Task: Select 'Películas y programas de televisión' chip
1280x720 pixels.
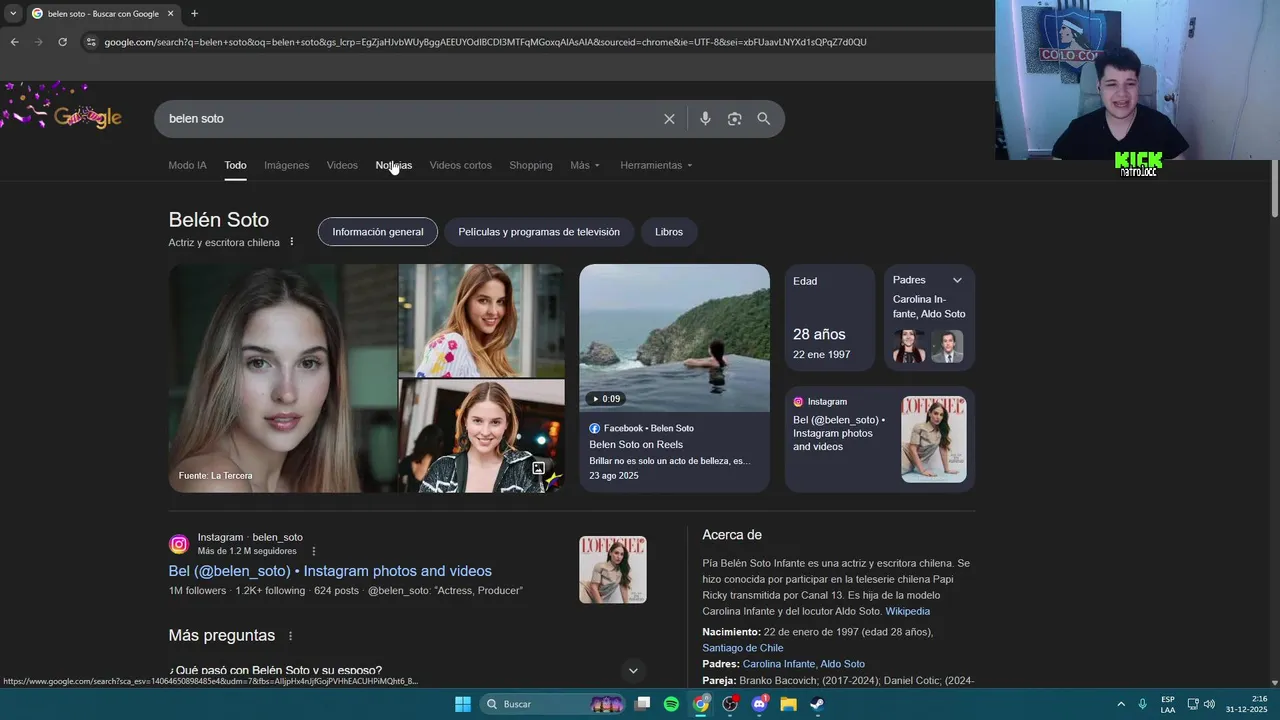Action: (539, 232)
